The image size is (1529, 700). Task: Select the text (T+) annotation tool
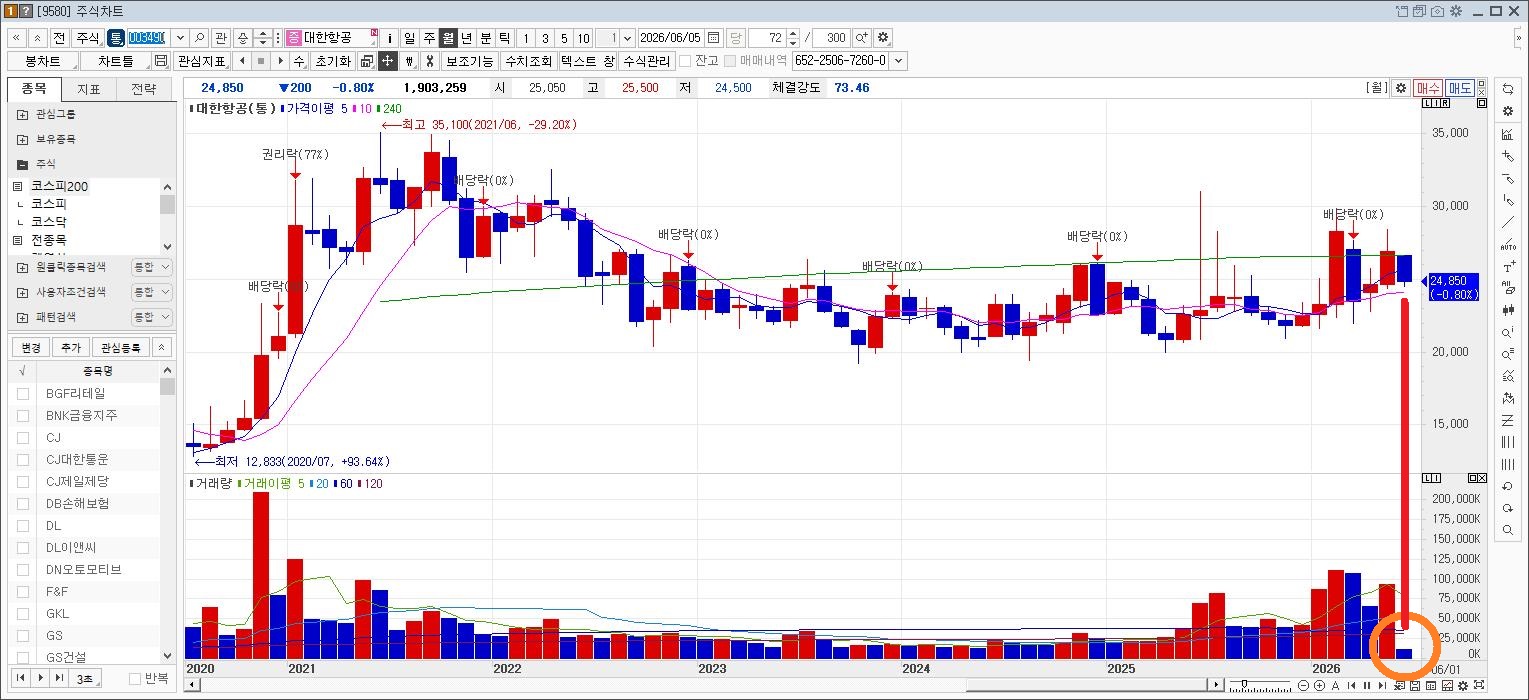tap(1508, 266)
